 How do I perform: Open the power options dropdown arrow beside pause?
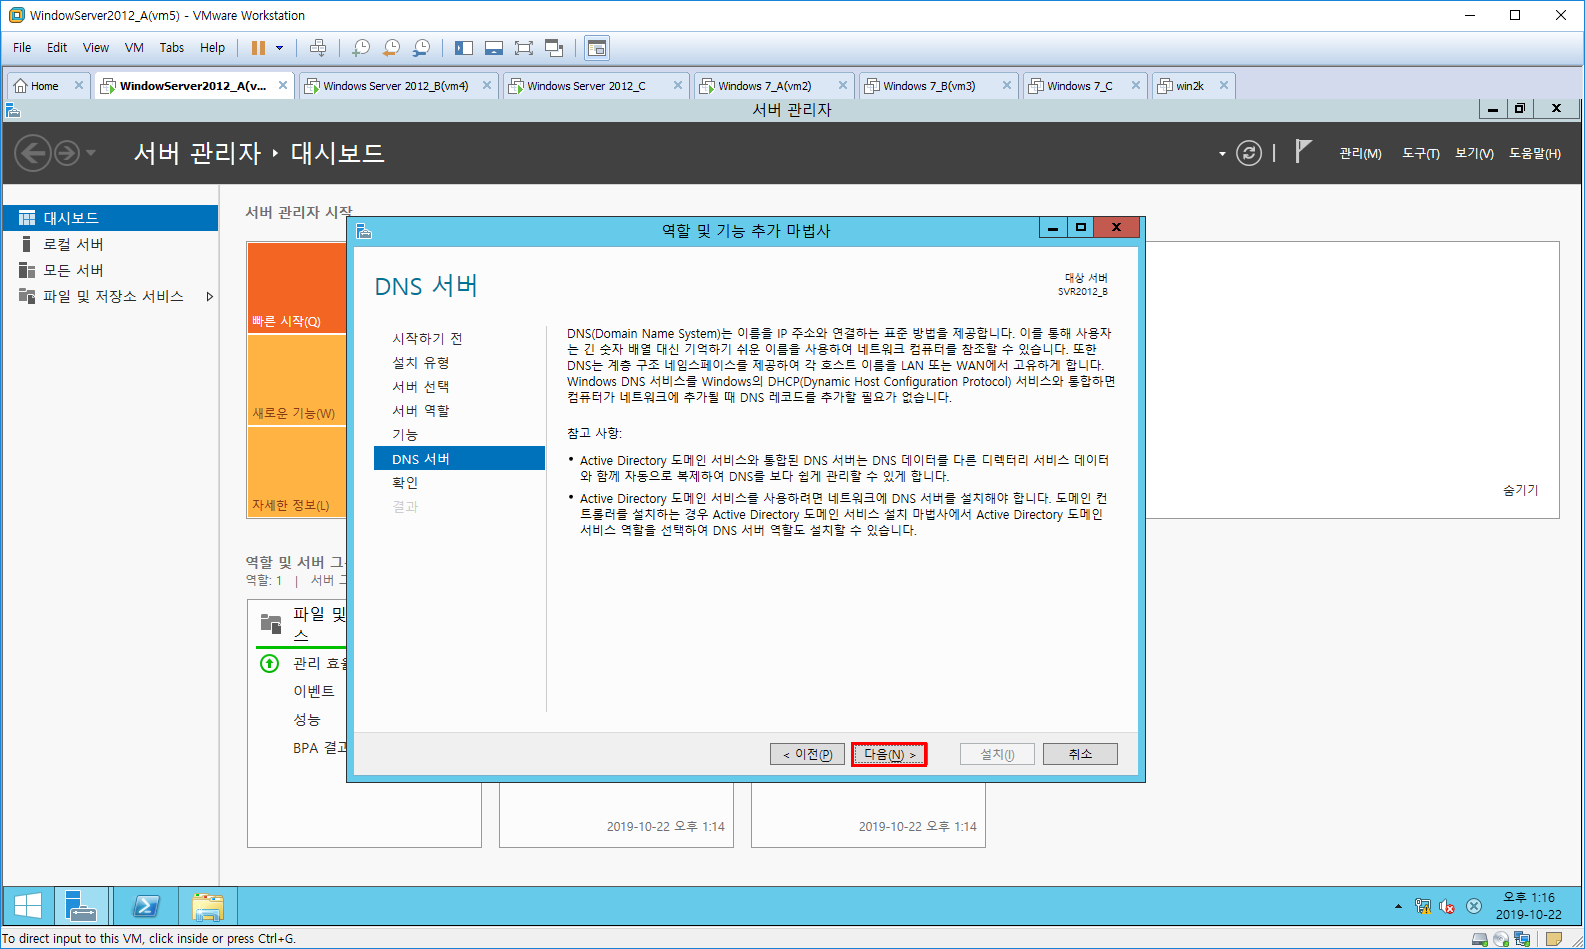[x=280, y=48]
